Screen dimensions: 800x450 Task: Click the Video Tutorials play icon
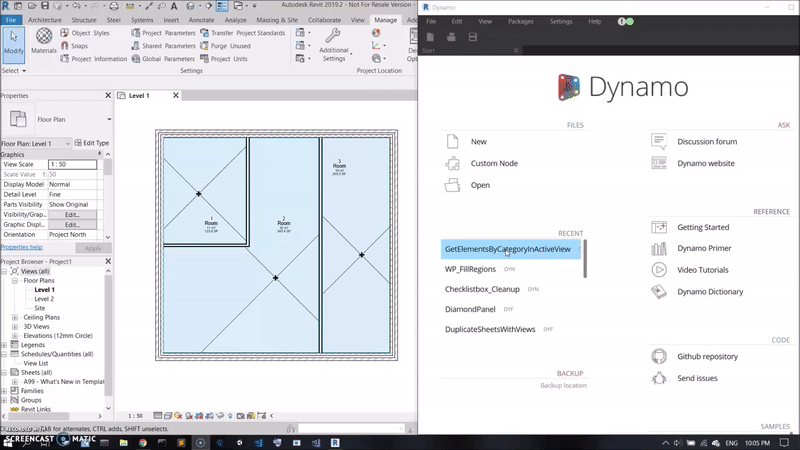tap(659, 270)
